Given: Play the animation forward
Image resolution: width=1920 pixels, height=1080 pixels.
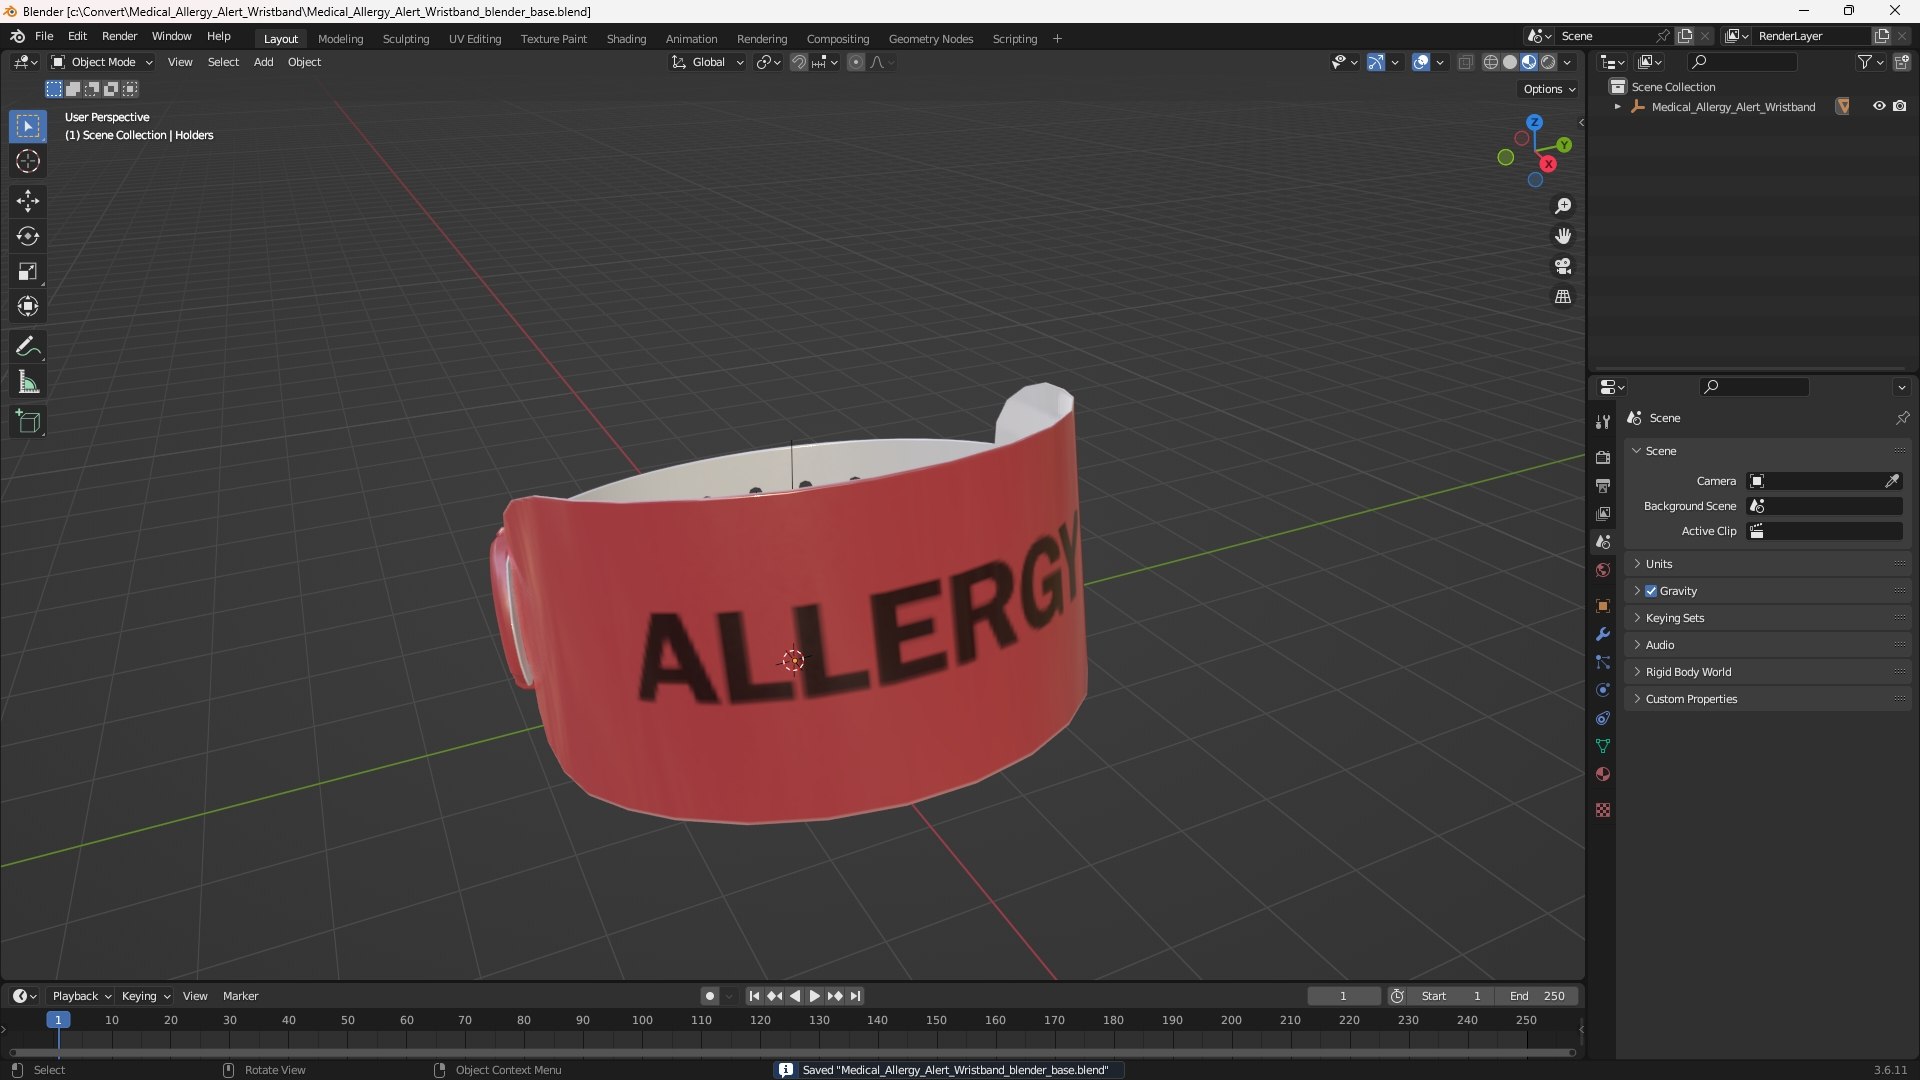Looking at the screenshot, I should 814,996.
